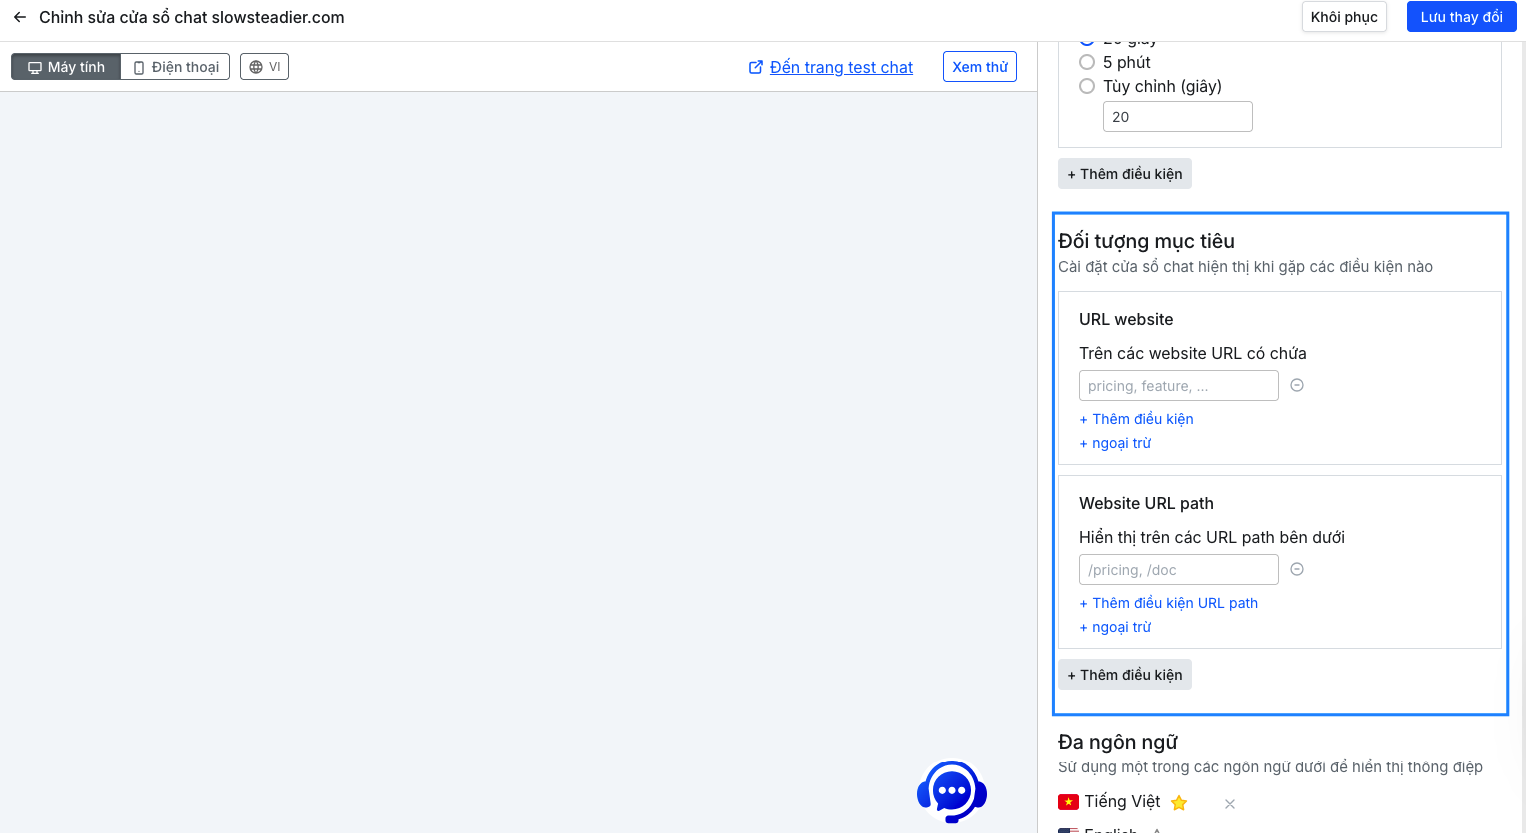The width and height of the screenshot is (1526, 833).
Task: Click the star icon next to Tiếng Việt
Action: click(1179, 803)
